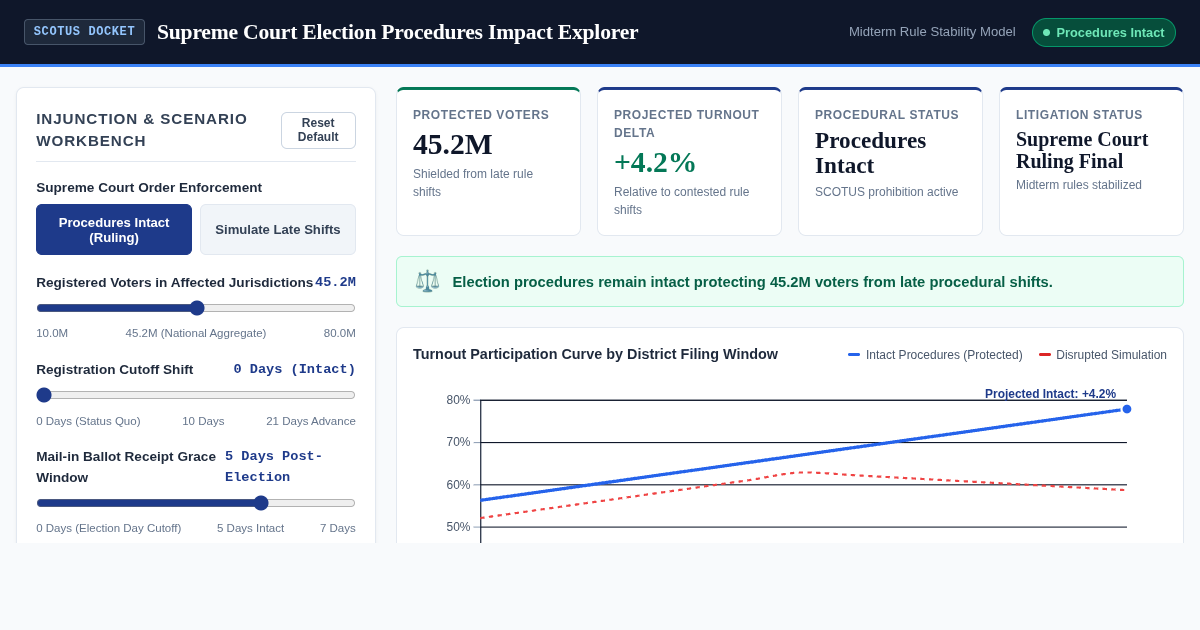The width and height of the screenshot is (1200, 630).
Task: Reset workbench with Reset Default button
Action: [x=318, y=130]
